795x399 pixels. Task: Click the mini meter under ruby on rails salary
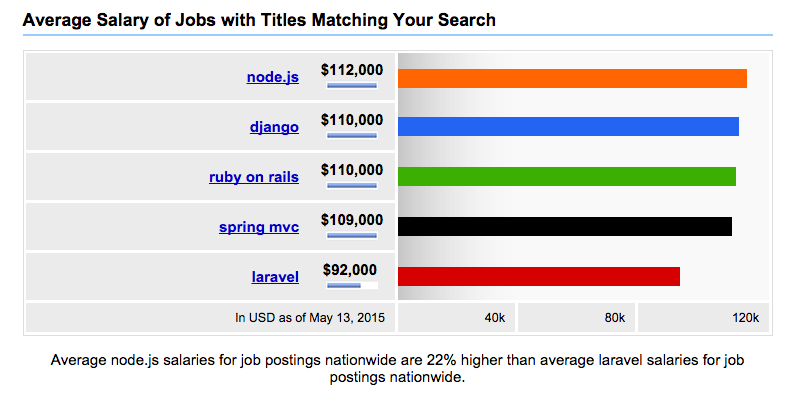coord(352,186)
